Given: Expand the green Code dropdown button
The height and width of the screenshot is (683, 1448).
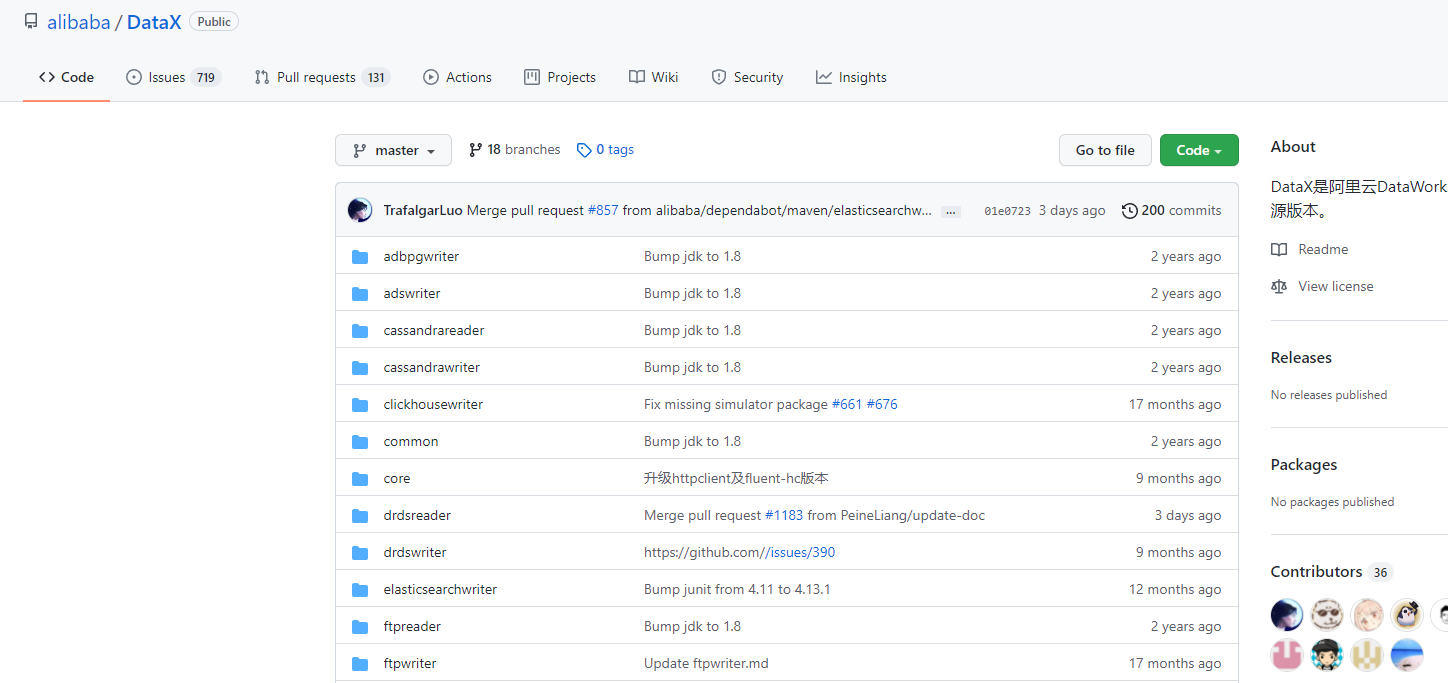Looking at the screenshot, I should (1199, 150).
